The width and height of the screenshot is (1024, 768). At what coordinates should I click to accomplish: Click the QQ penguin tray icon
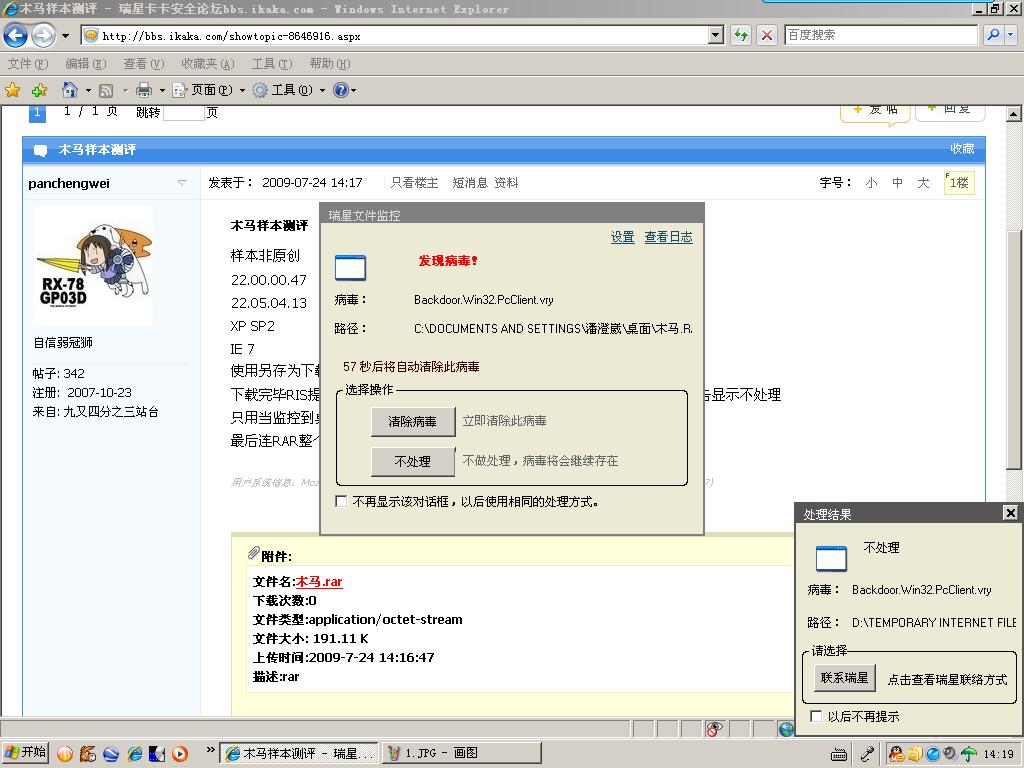pos(896,754)
